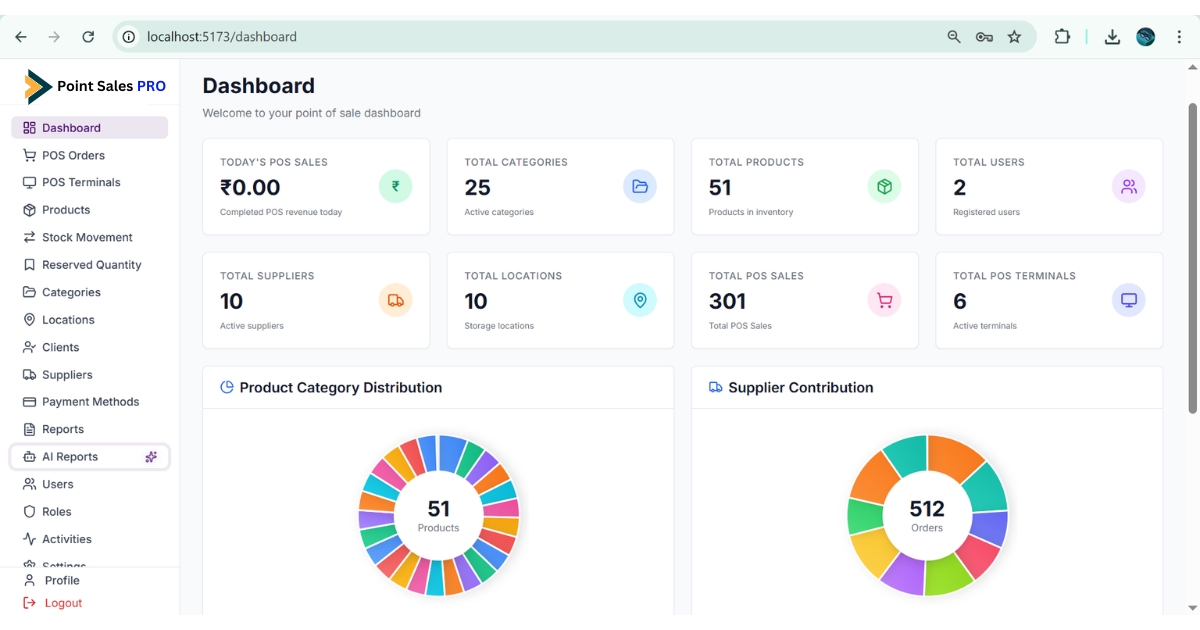
Task: Open AI Reports sidebar entry
Action: tap(89, 457)
